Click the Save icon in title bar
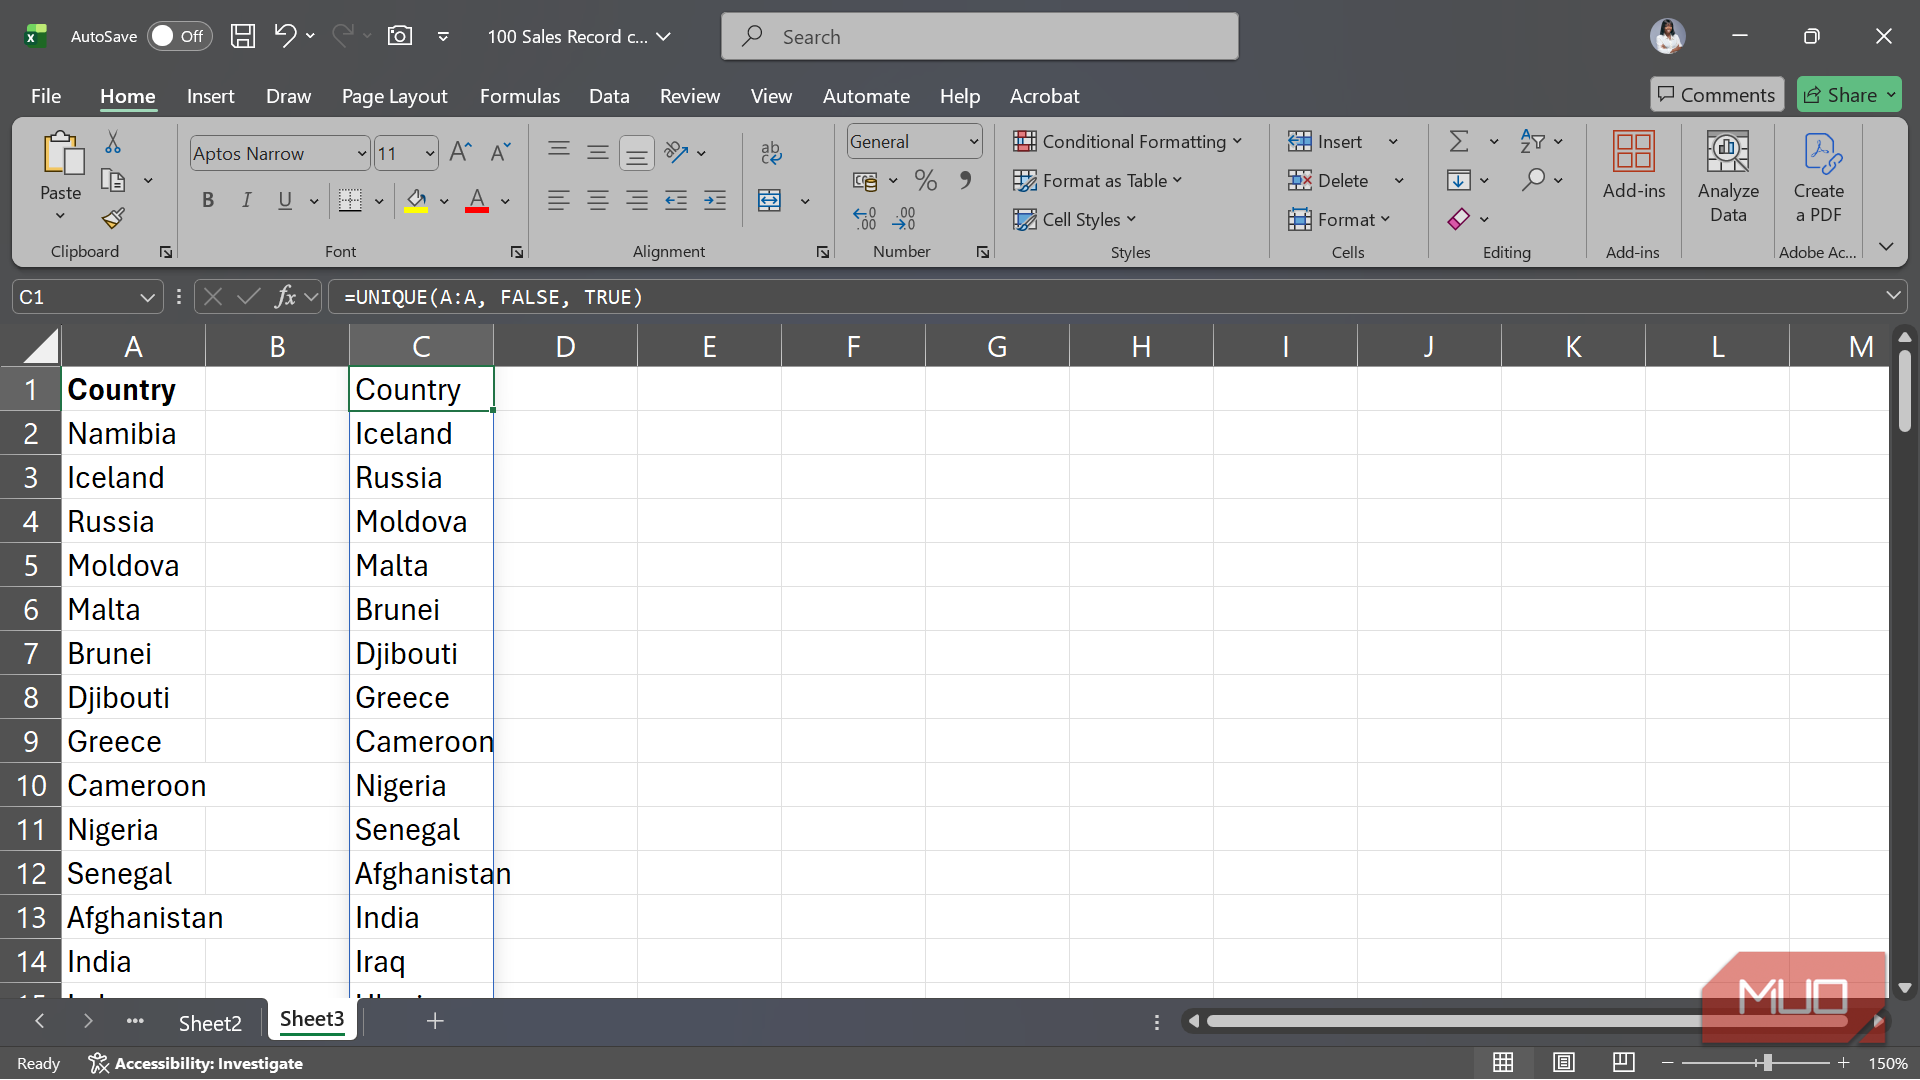Image resolution: width=1920 pixels, height=1080 pixels. tap(243, 37)
